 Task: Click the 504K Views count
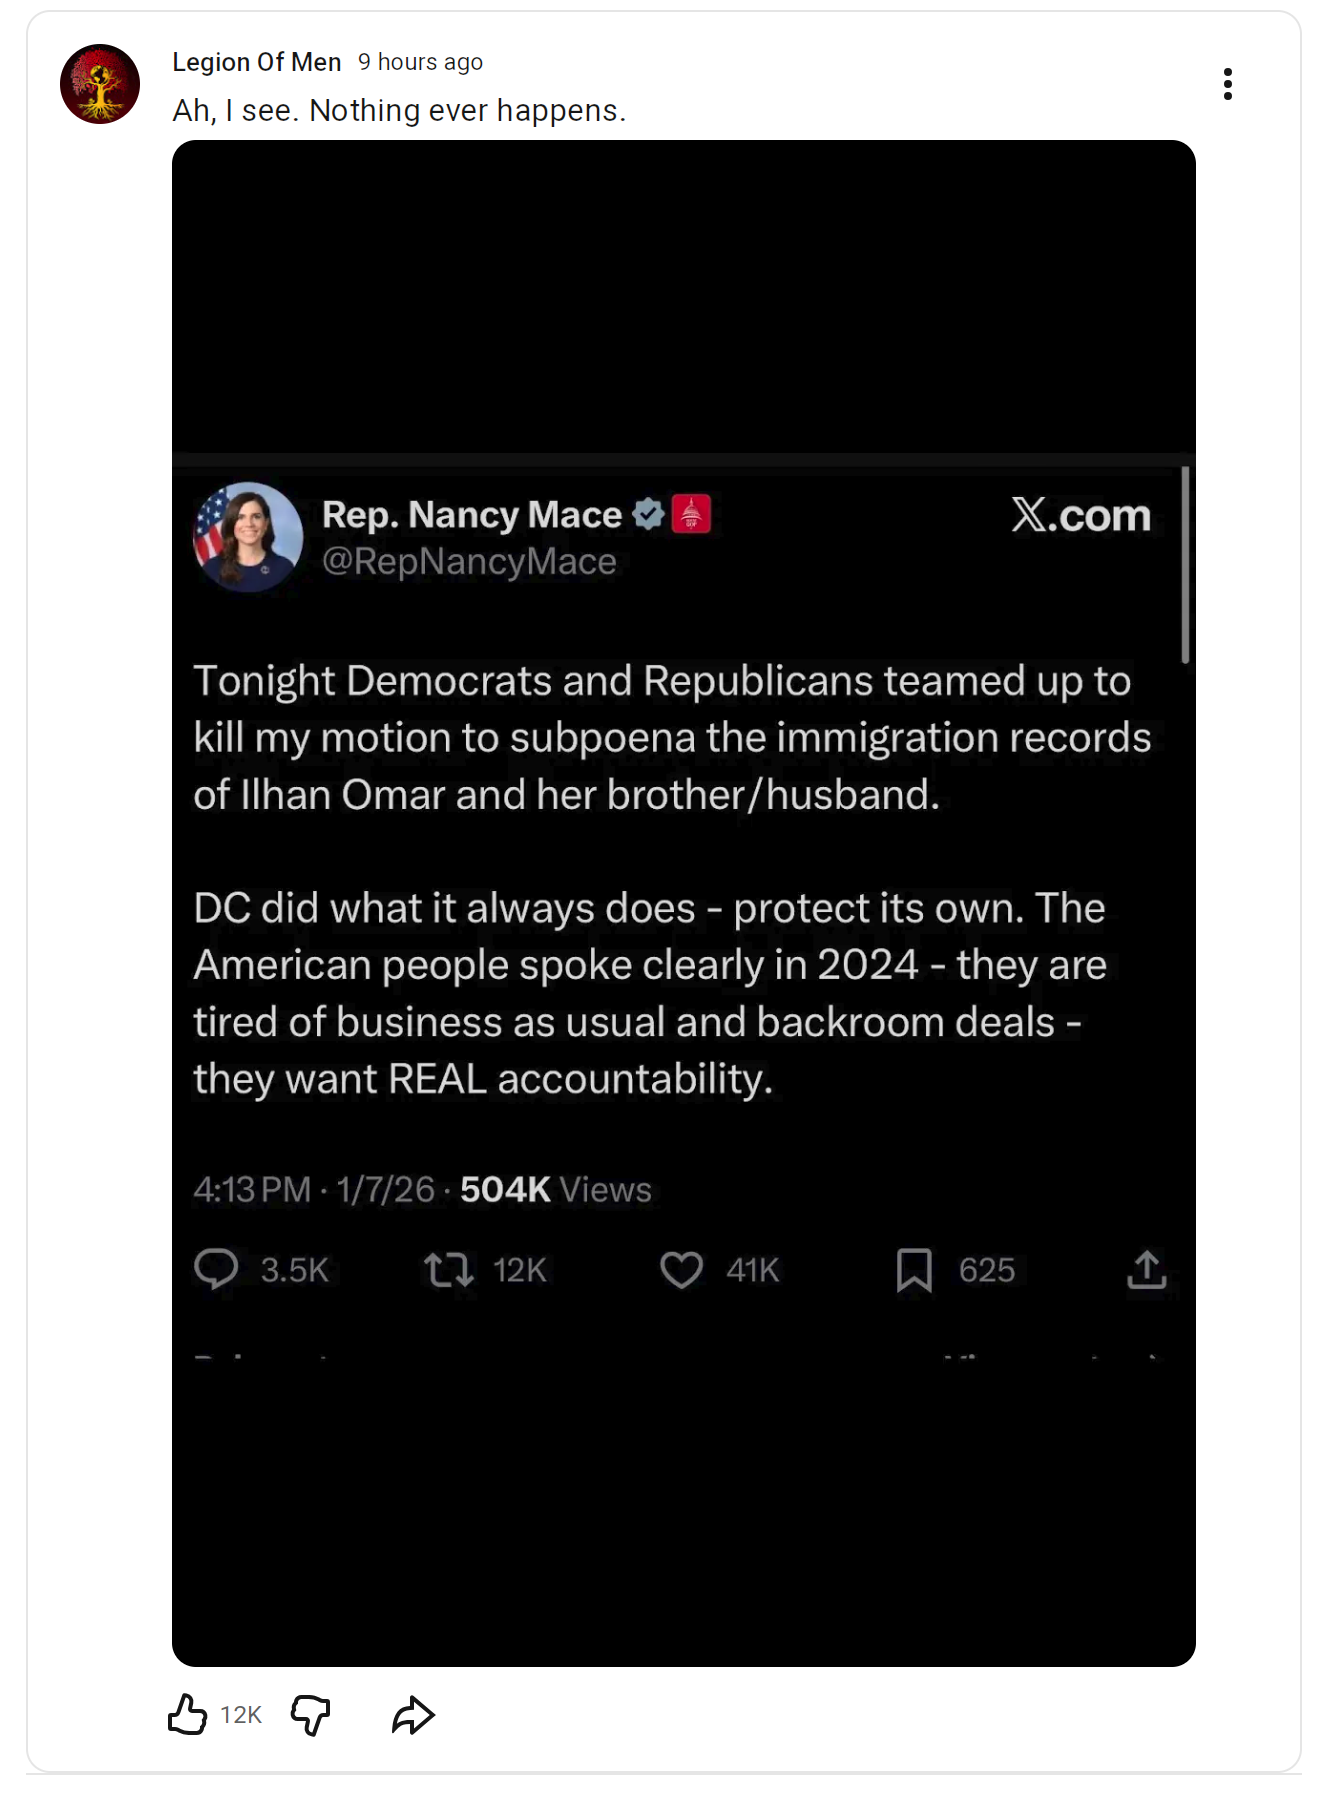coord(555,1189)
